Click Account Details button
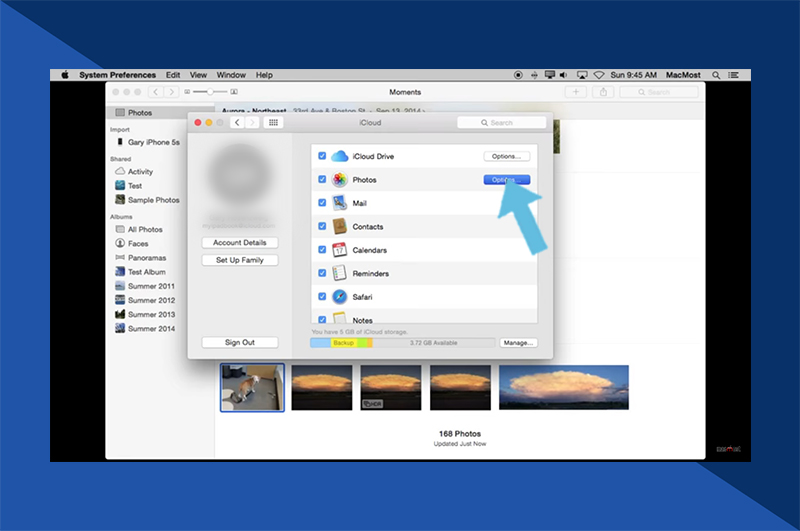 (240, 243)
